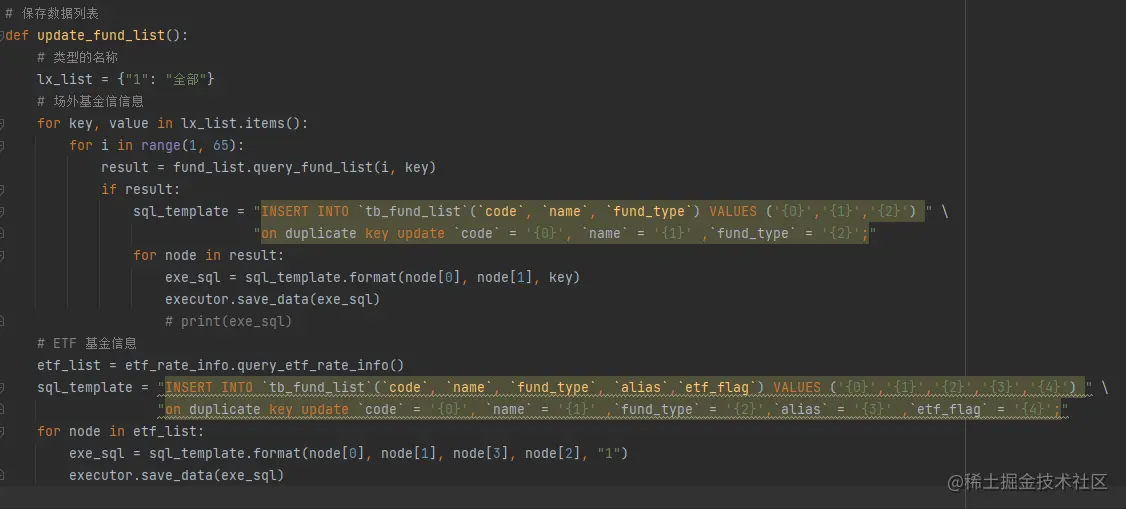Click the fold marker beside the first sql_template line

click(x=3, y=211)
